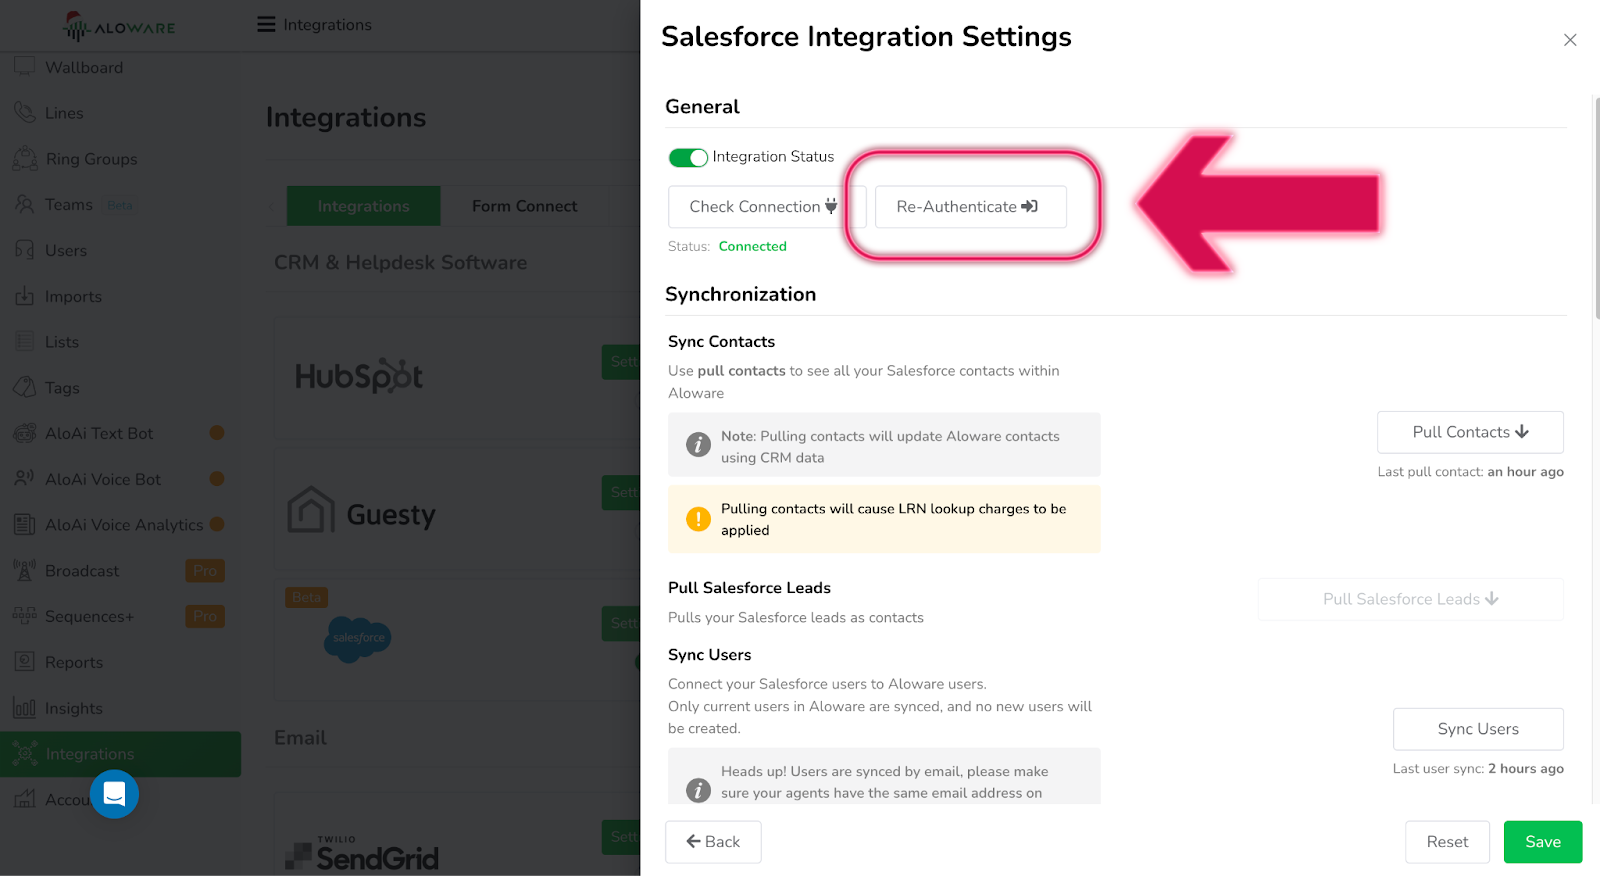
Task: Click the AloAi Text Bot icon
Action: [x=25, y=433]
